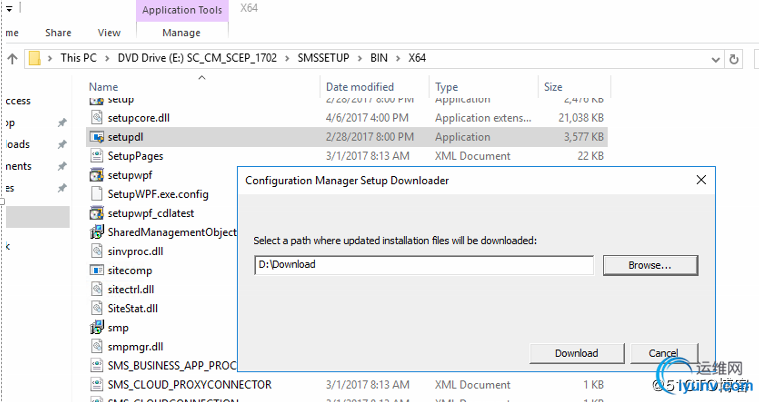The image size is (759, 402).
Task: Sort by Size column header
Action: pyautogui.click(x=553, y=87)
